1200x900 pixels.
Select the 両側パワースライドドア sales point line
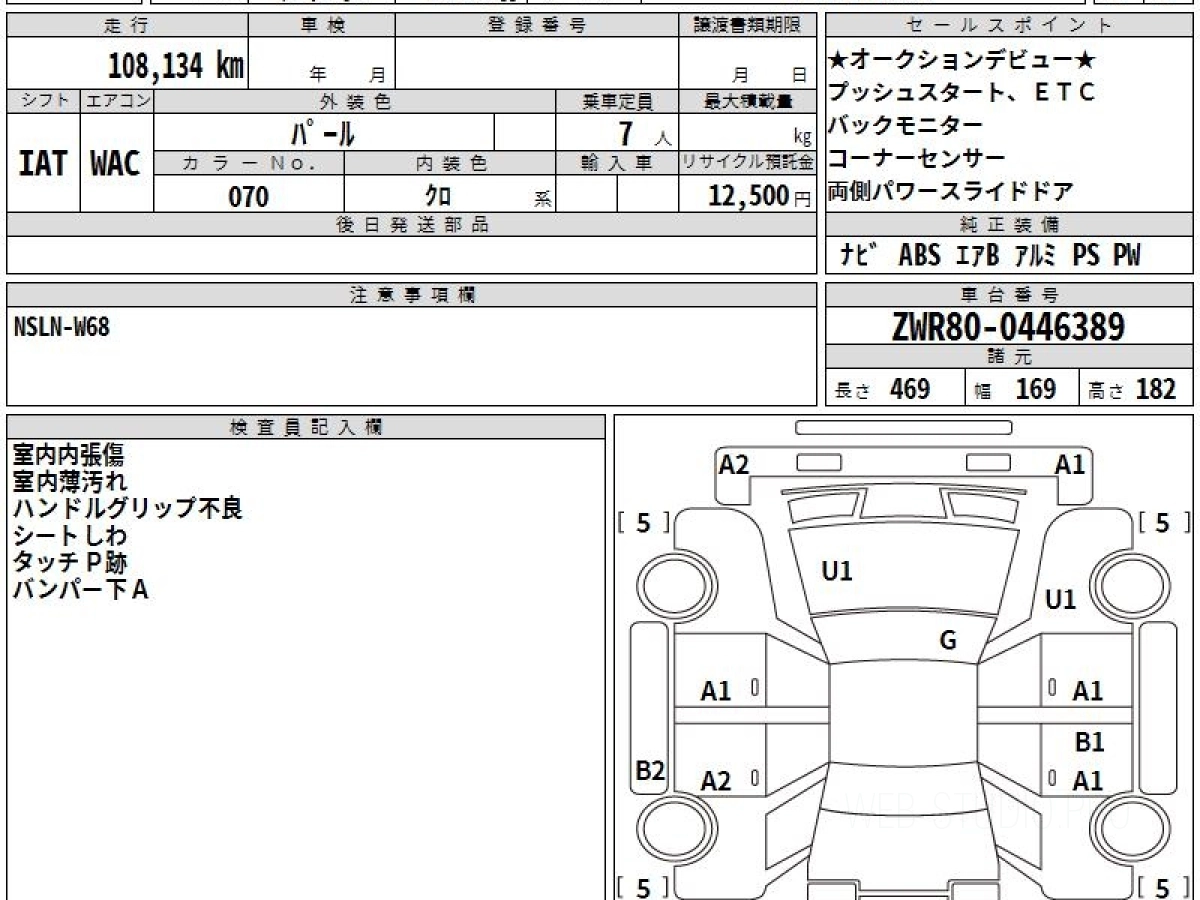[951, 191]
